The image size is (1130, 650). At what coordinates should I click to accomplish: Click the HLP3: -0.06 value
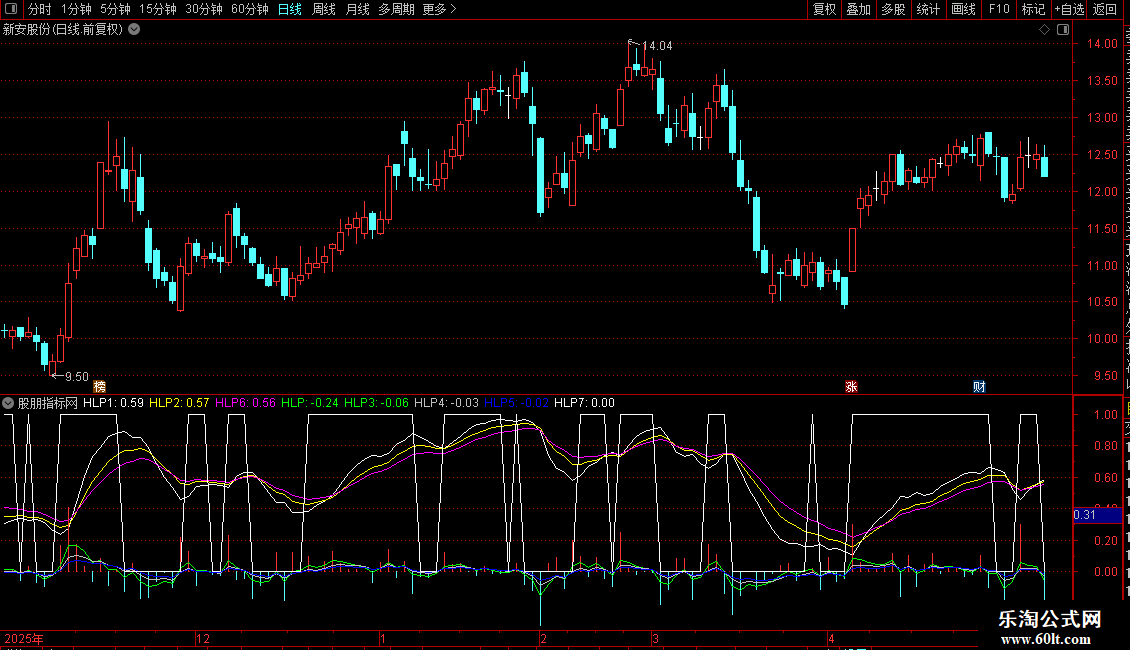(x=376, y=403)
